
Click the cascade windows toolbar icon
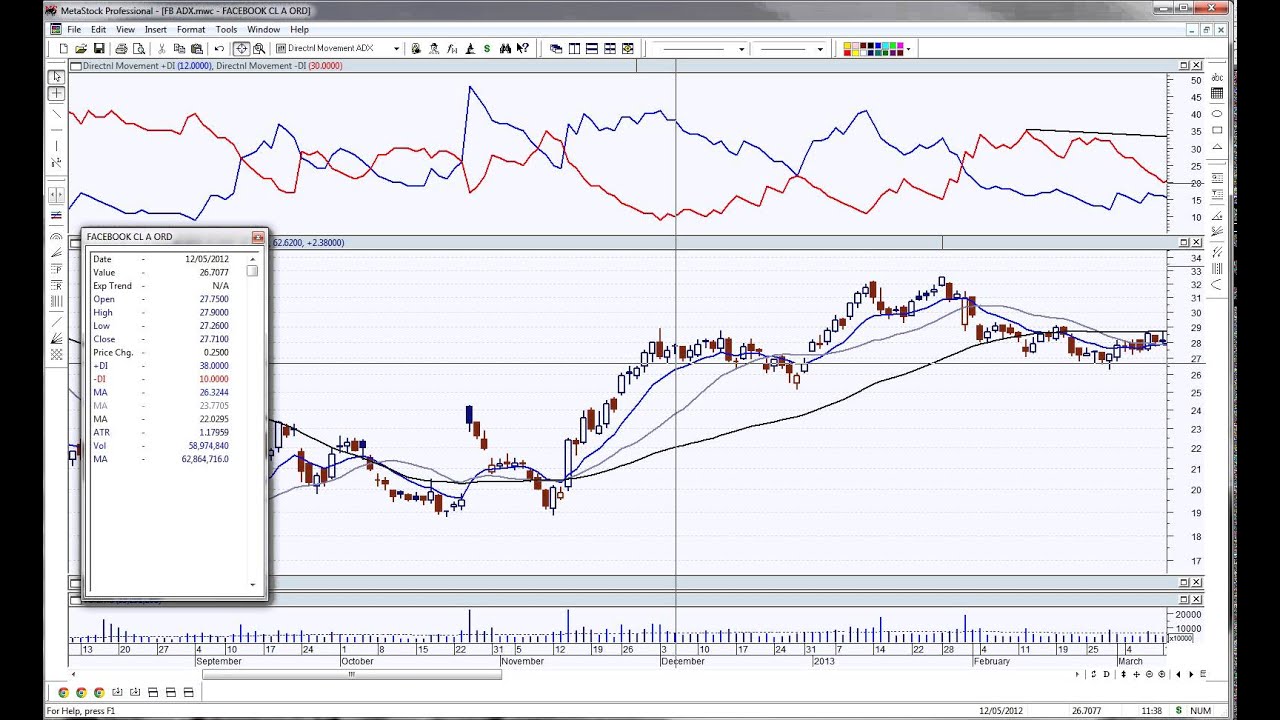(x=556, y=48)
